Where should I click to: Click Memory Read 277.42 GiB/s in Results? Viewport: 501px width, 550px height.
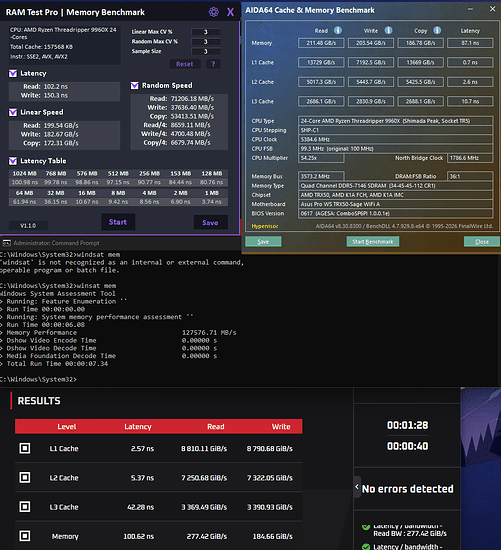tap(207, 536)
